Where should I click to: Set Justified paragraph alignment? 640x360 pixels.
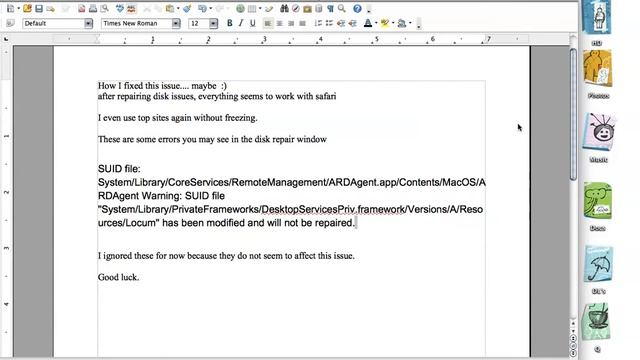pyautogui.click(x=302, y=23)
